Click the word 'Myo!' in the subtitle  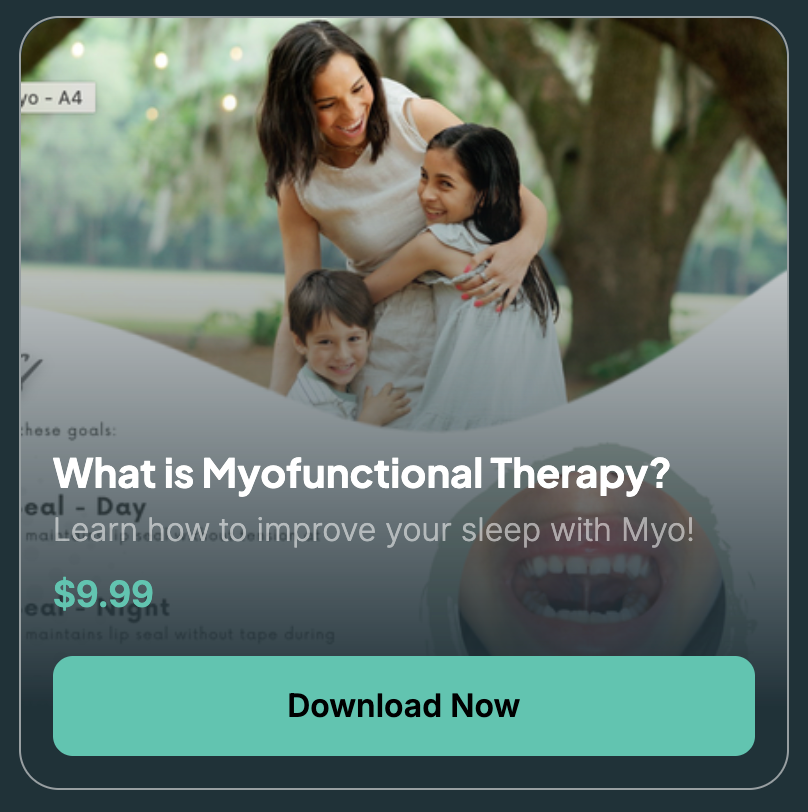(x=658, y=530)
